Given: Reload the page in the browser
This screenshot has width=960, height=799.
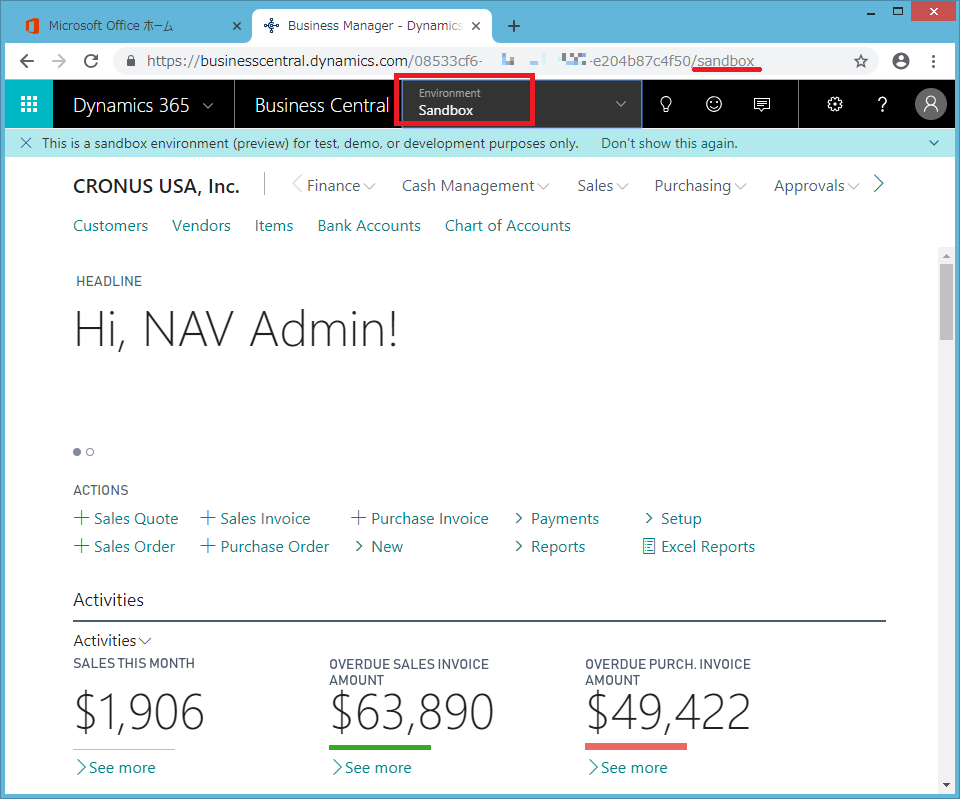Looking at the screenshot, I should coord(91,61).
